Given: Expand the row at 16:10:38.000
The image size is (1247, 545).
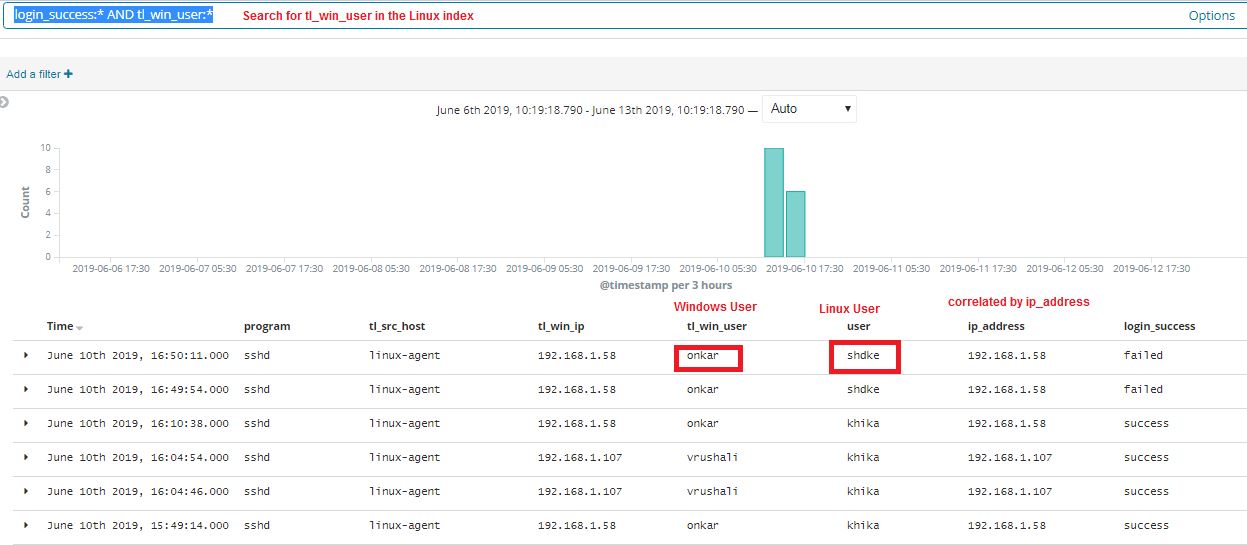Looking at the screenshot, I should 26,424.
